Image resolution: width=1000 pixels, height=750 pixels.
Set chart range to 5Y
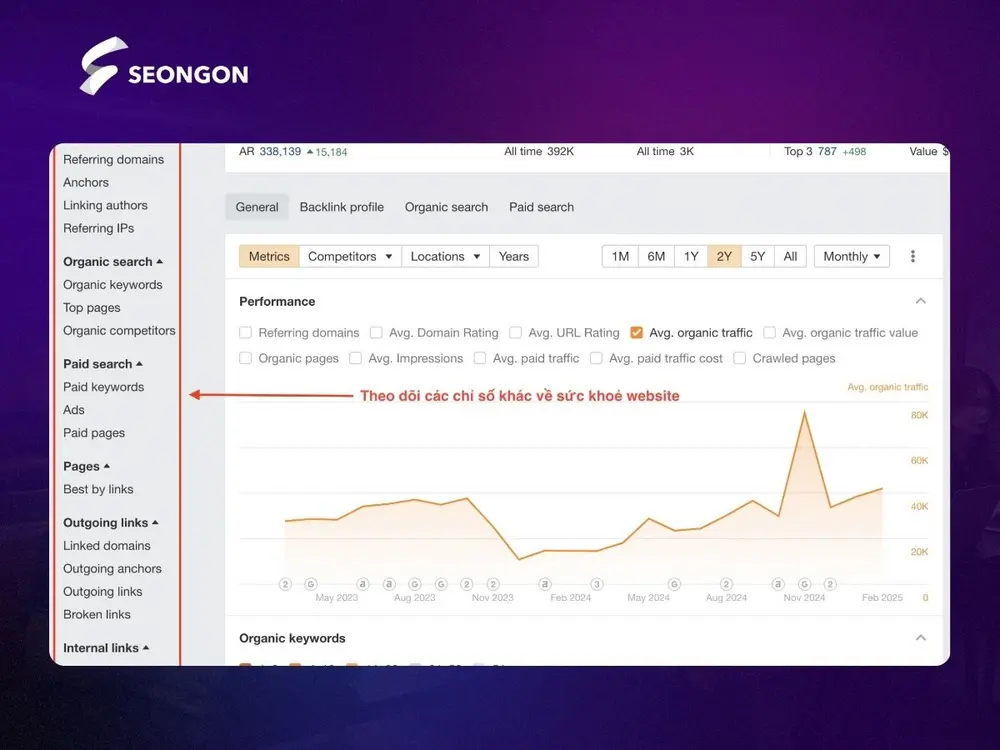[x=758, y=256]
